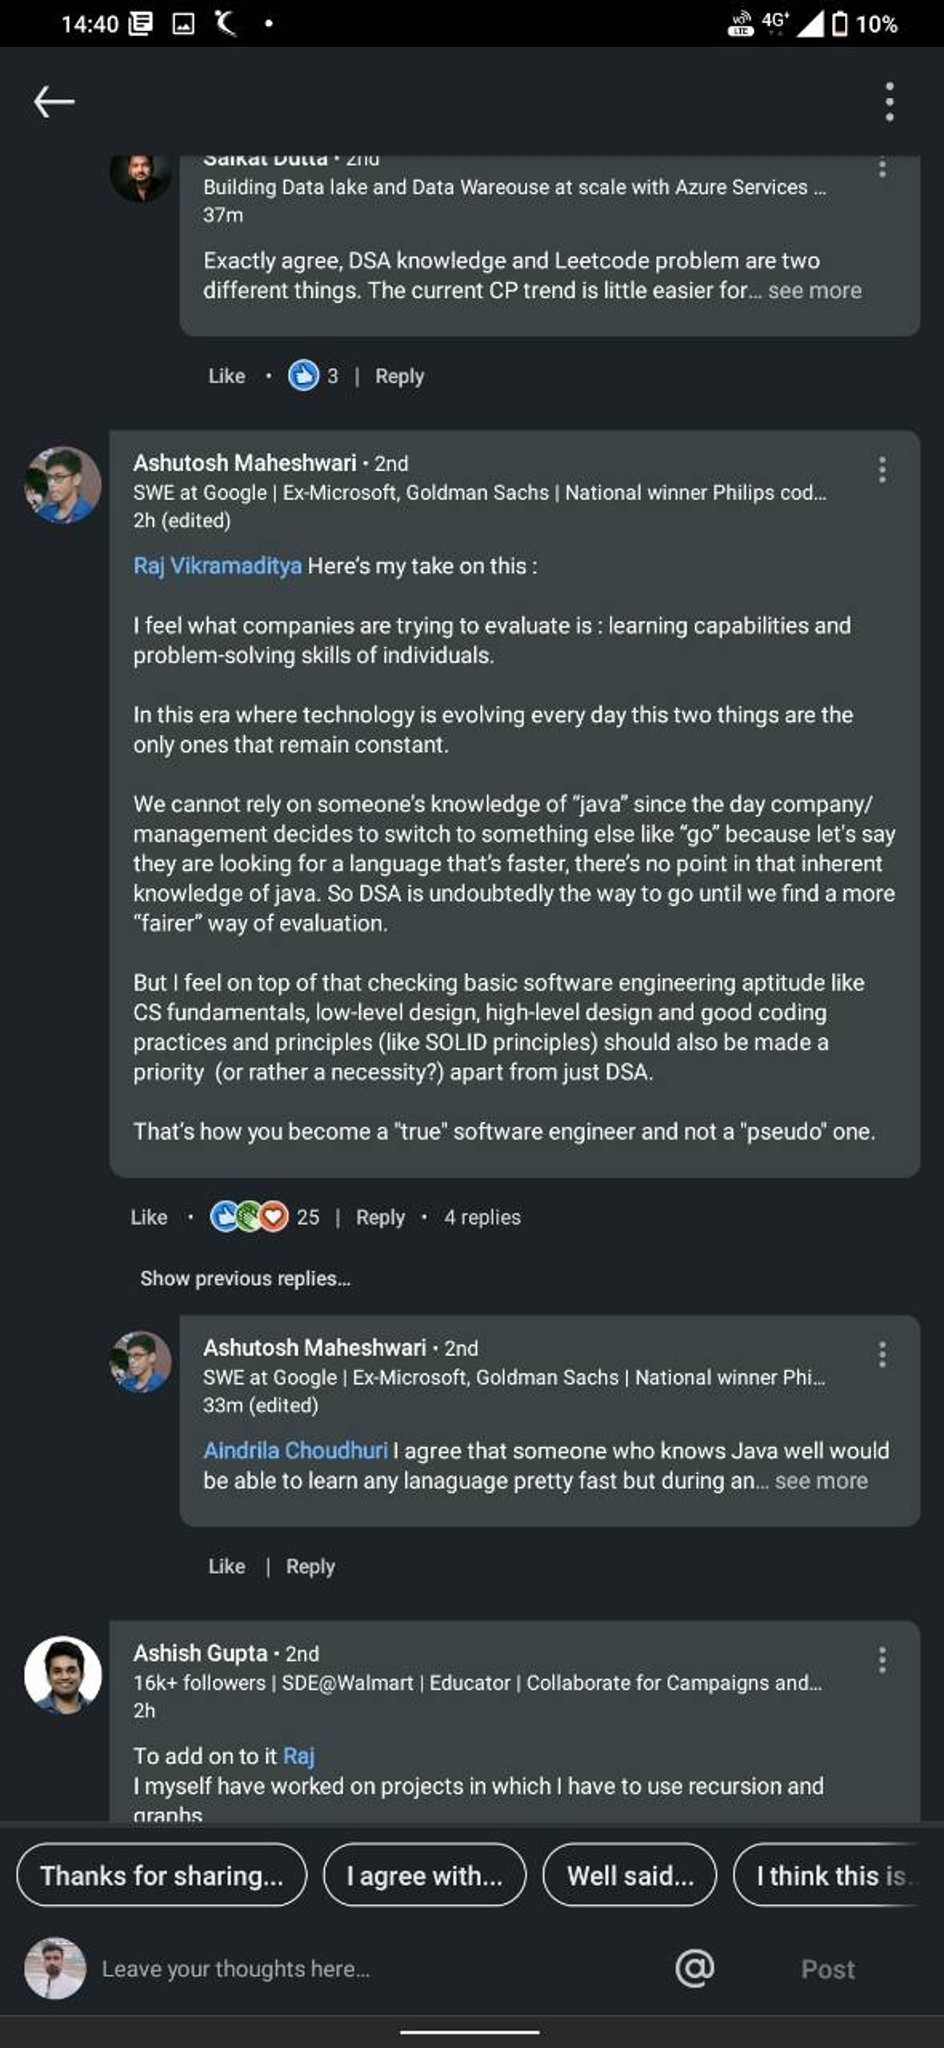Show previous replies
This screenshot has width=944, height=2048.
point(245,1278)
